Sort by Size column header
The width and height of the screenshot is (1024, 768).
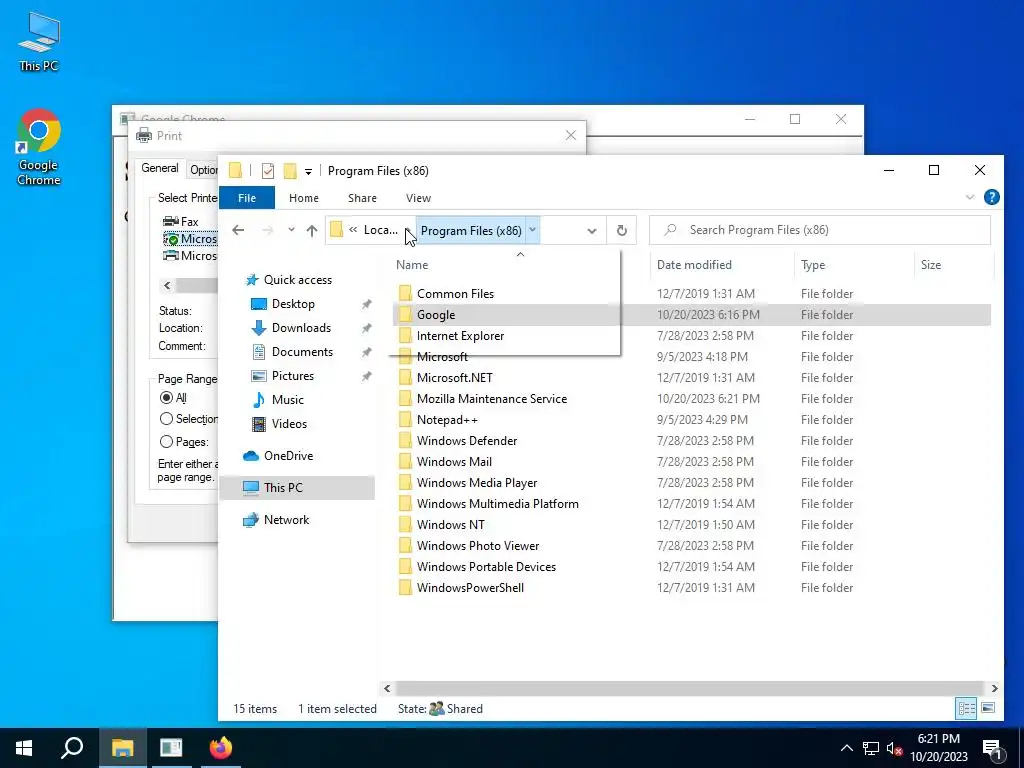pyautogui.click(x=931, y=264)
